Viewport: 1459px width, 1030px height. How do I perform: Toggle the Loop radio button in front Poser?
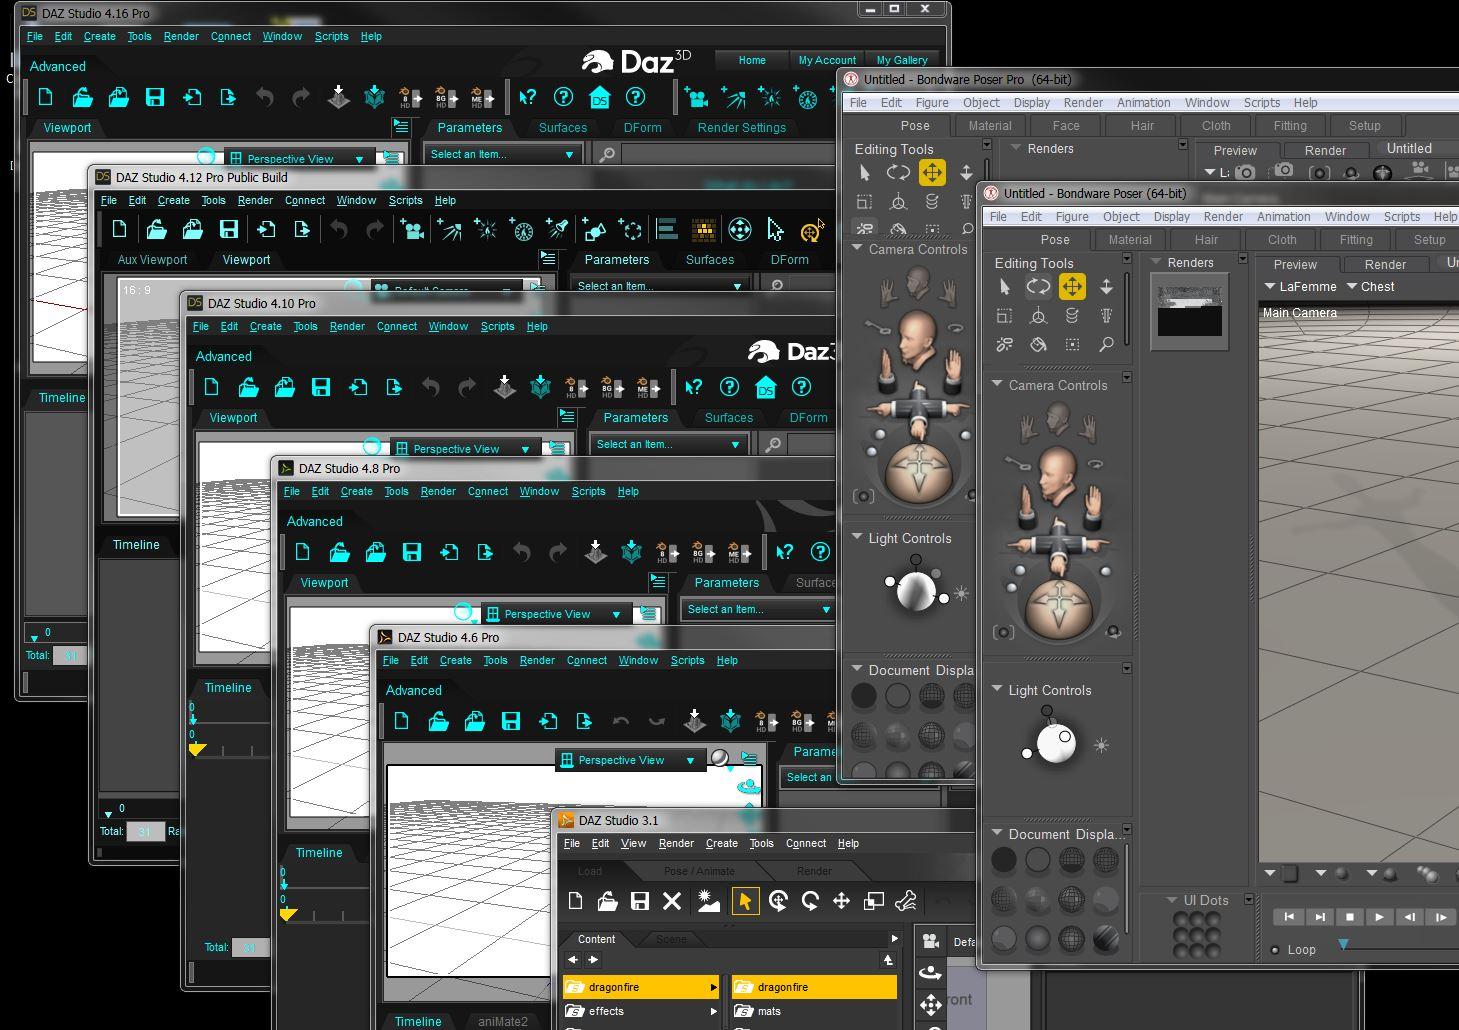pyautogui.click(x=1275, y=950)
